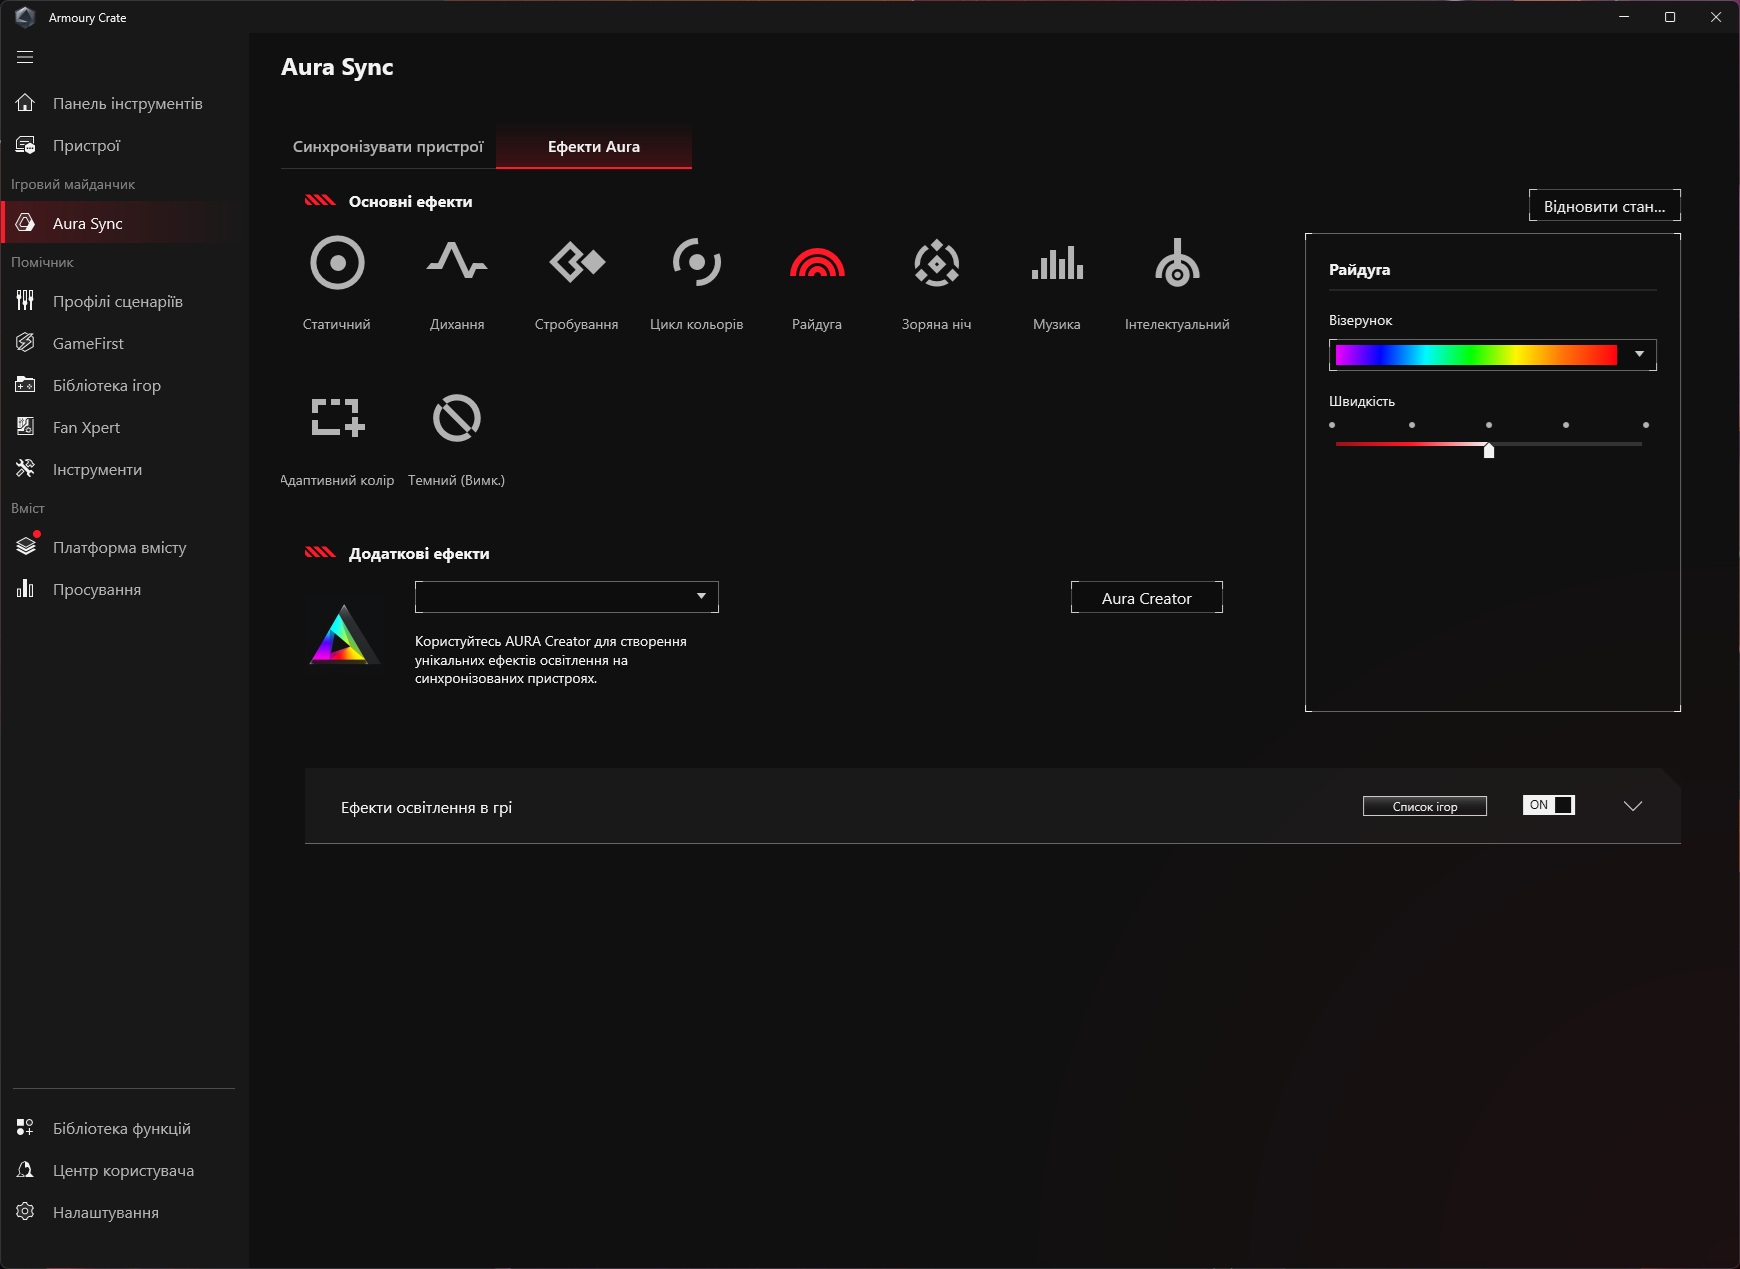The height and width of the screenshot is (1269, 1740).
Task: Go to Пристрої devices section
Action: 125,145
